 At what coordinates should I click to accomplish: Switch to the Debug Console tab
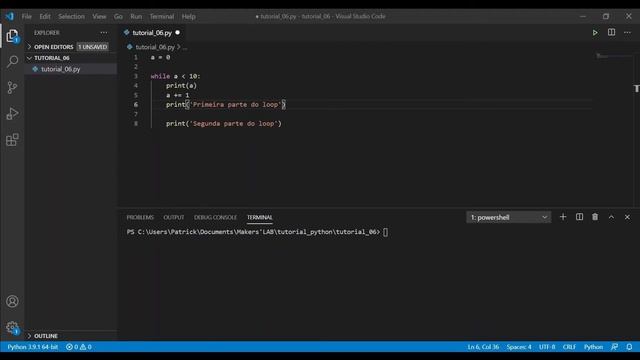216,217
